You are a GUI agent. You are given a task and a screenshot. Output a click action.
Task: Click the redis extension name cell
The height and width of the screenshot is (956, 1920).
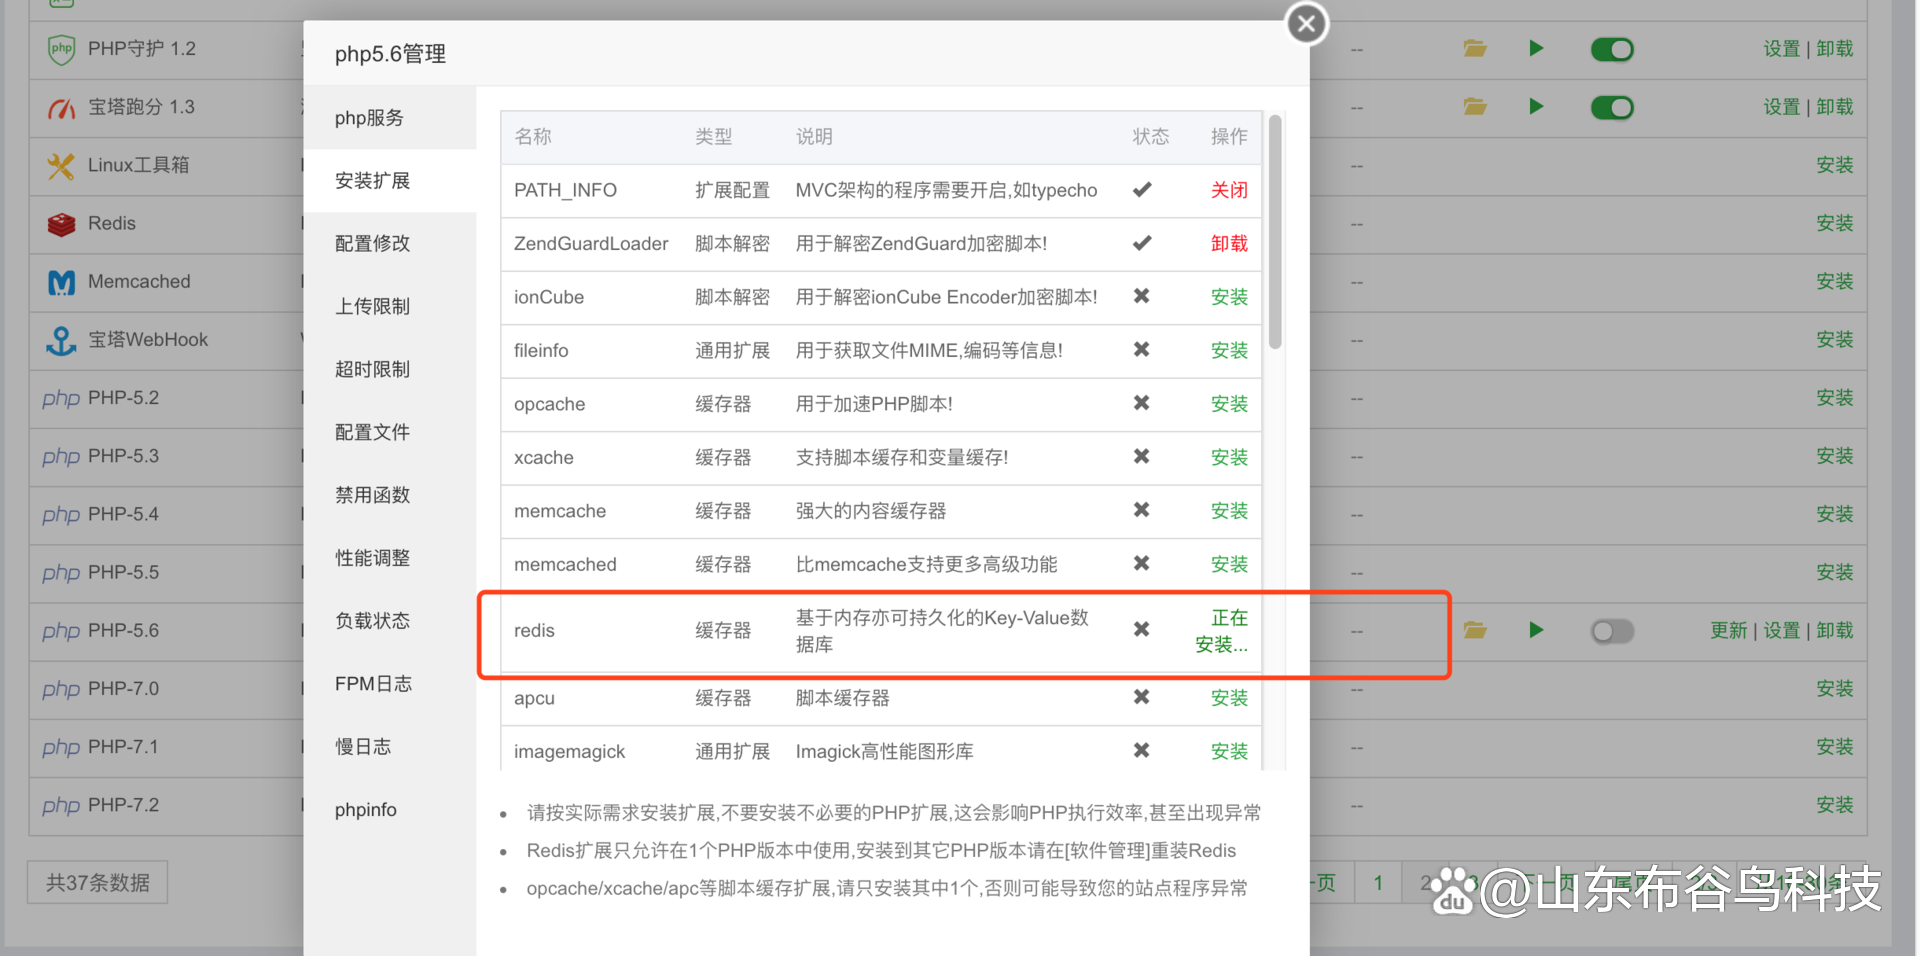point(534,631)
